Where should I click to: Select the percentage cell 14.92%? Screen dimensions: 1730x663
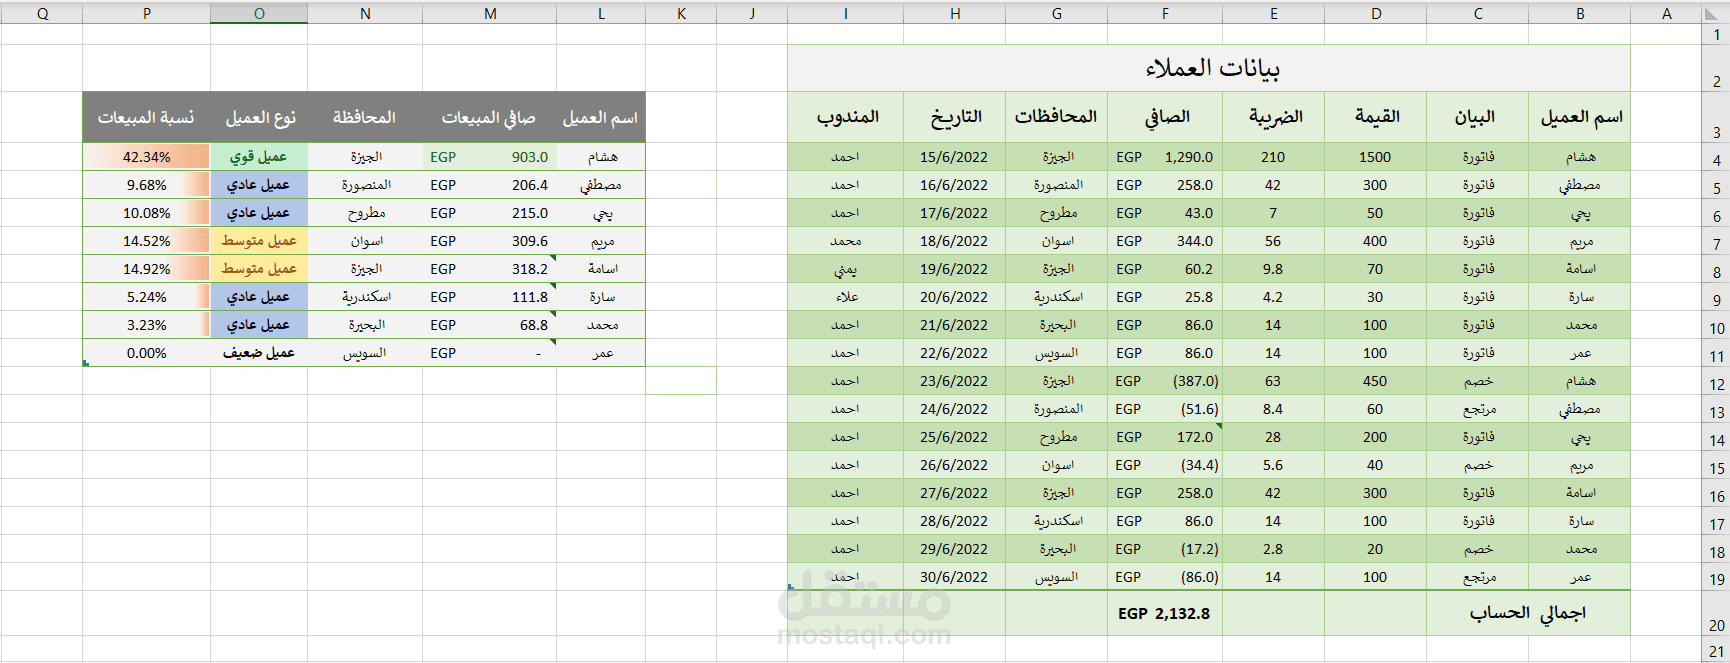[x=147, y=269]
